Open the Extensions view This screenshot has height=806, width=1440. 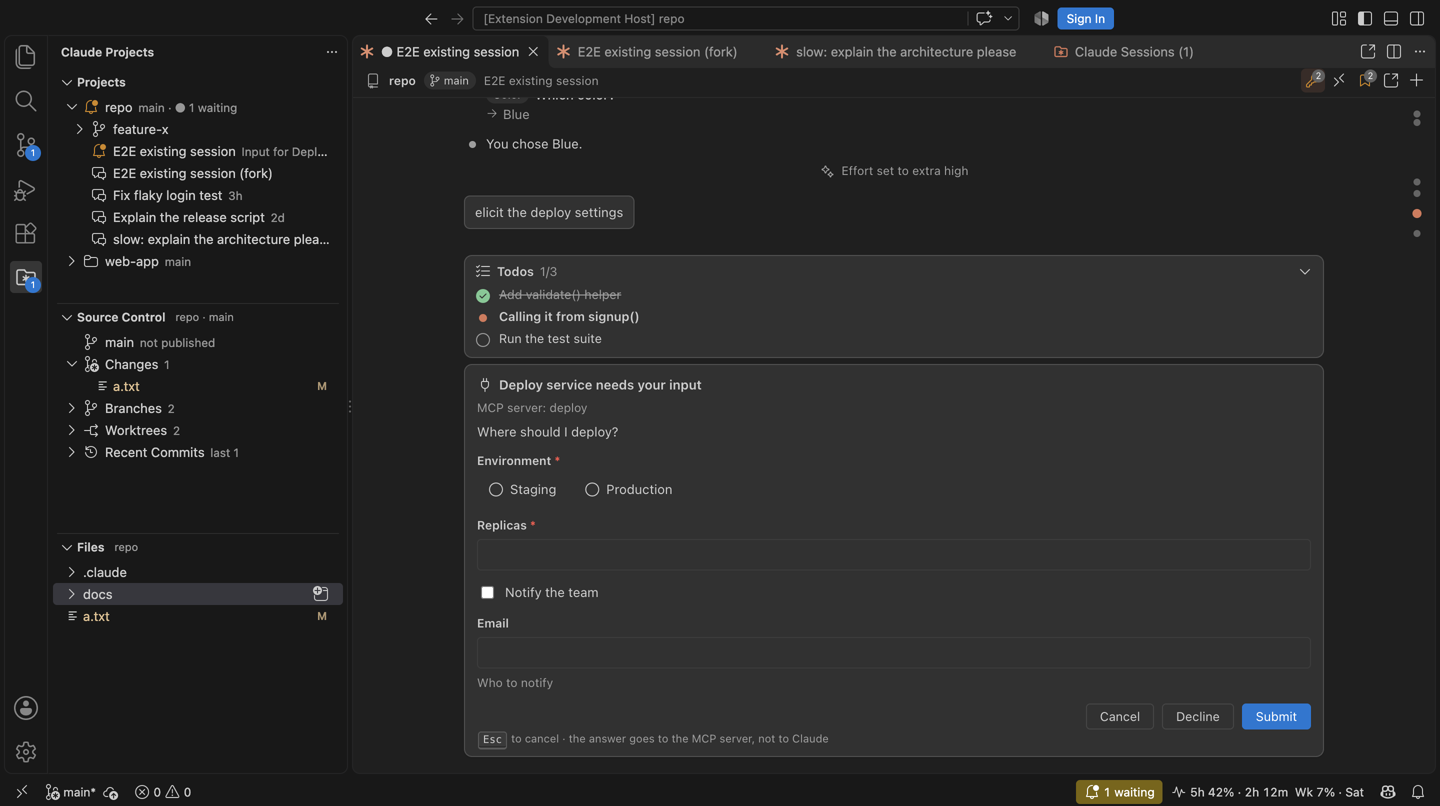click(x=26, y=233)
